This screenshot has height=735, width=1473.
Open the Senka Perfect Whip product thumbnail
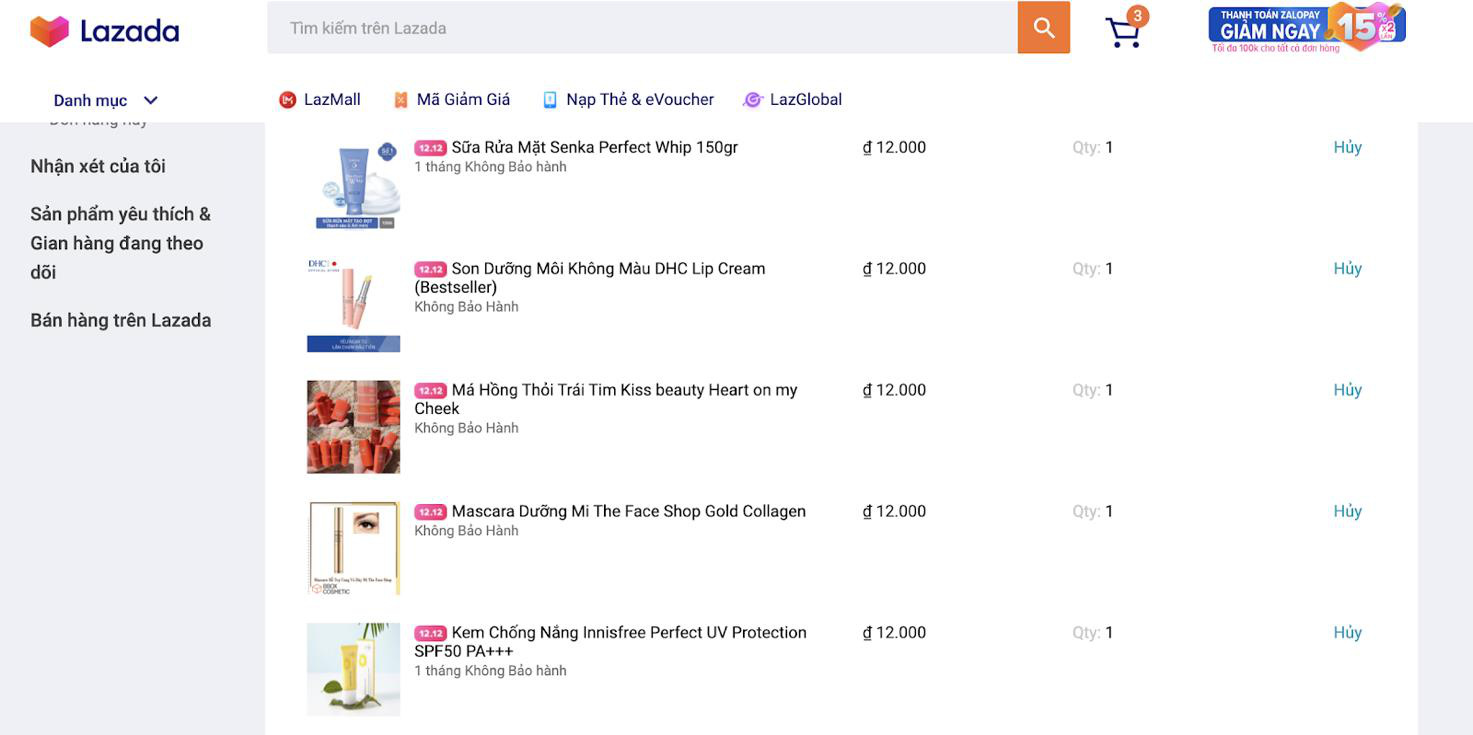tap(353, 184)
